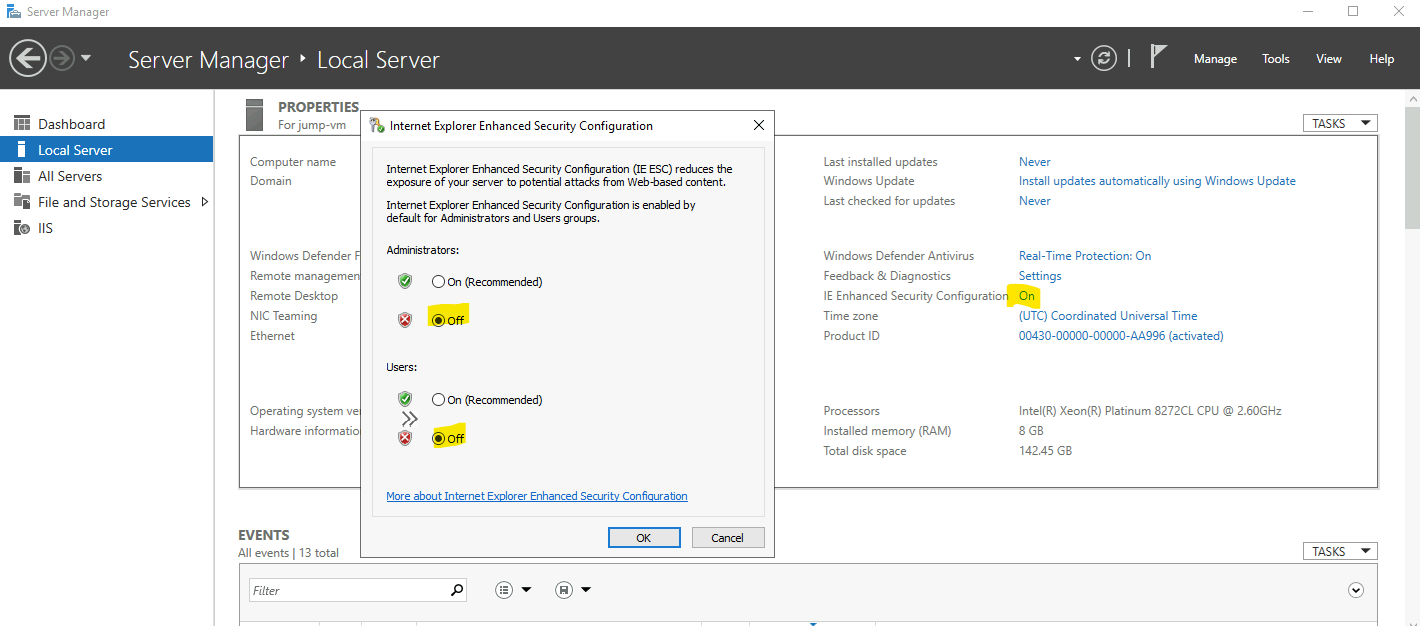The image size is (1420, 626).
Task: Click the Dashboard icon in sidebar
Action: click(22, 124)
